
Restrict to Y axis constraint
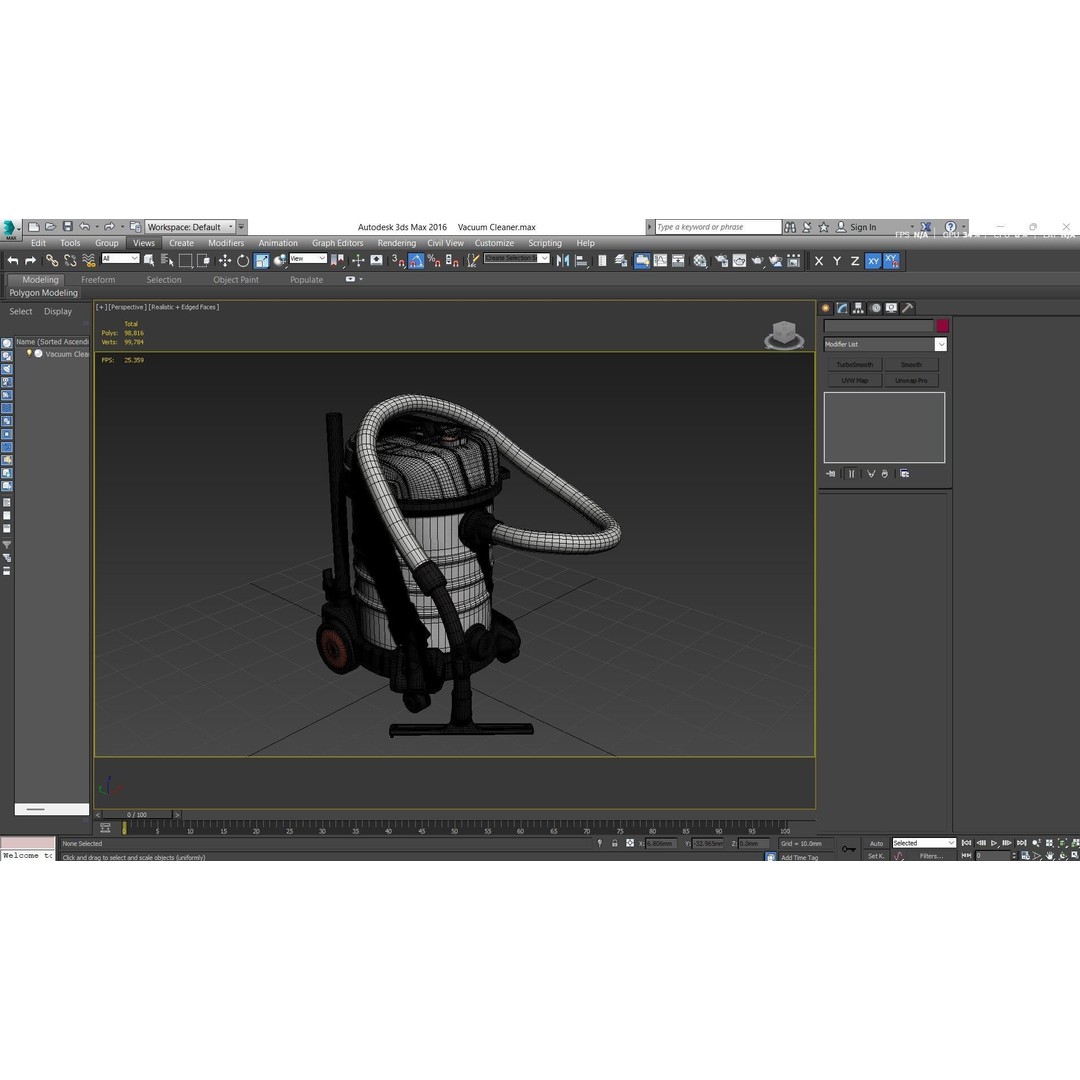(x=837, y=261)
